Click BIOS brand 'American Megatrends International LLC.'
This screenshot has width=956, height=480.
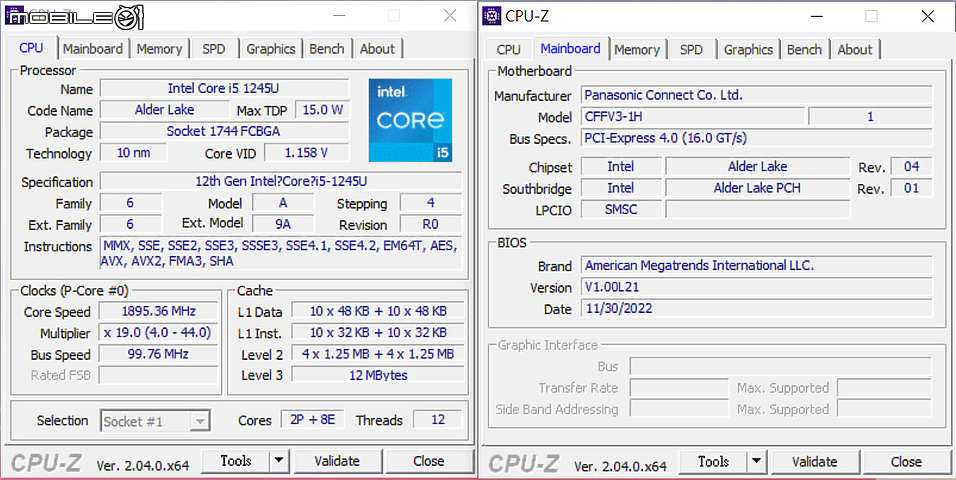pos(757,265)
